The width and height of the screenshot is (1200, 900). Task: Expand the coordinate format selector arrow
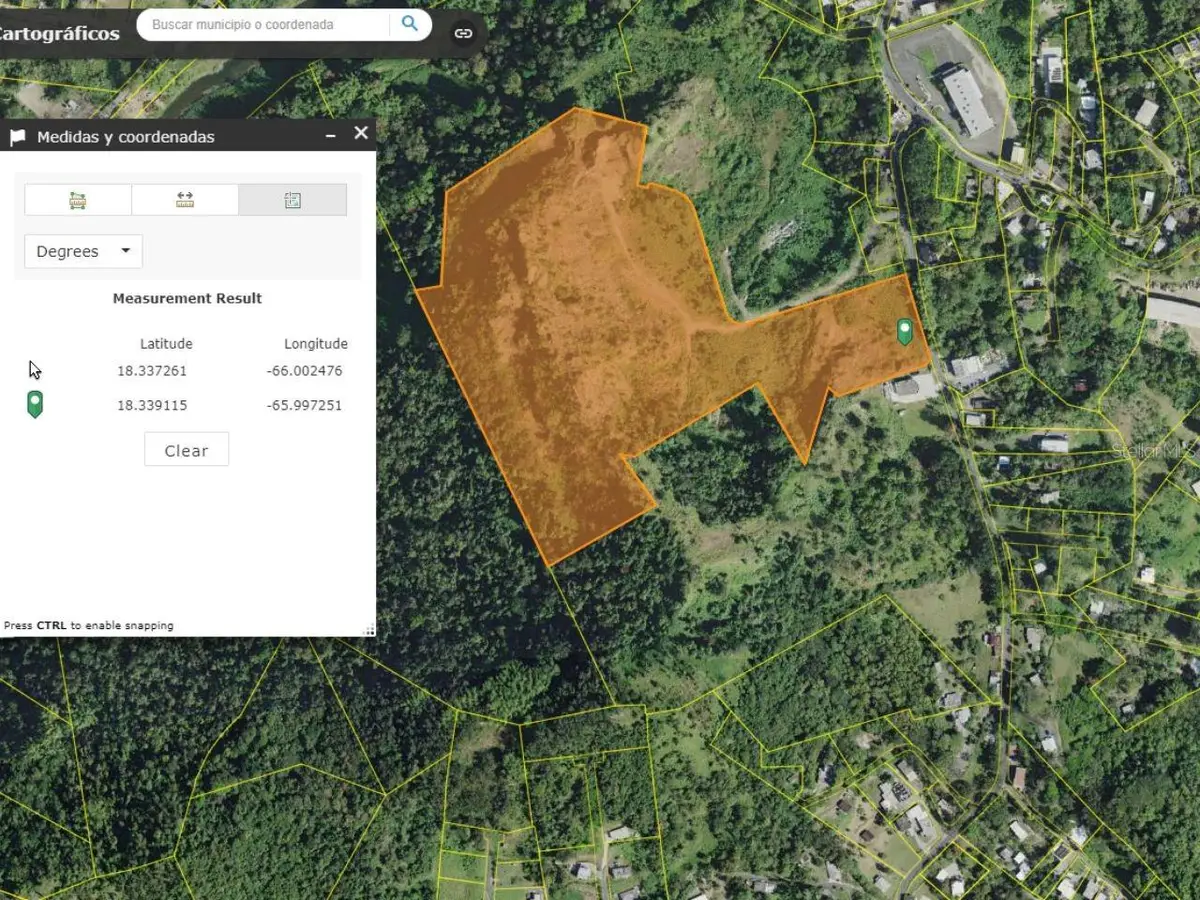pos(127,251)
